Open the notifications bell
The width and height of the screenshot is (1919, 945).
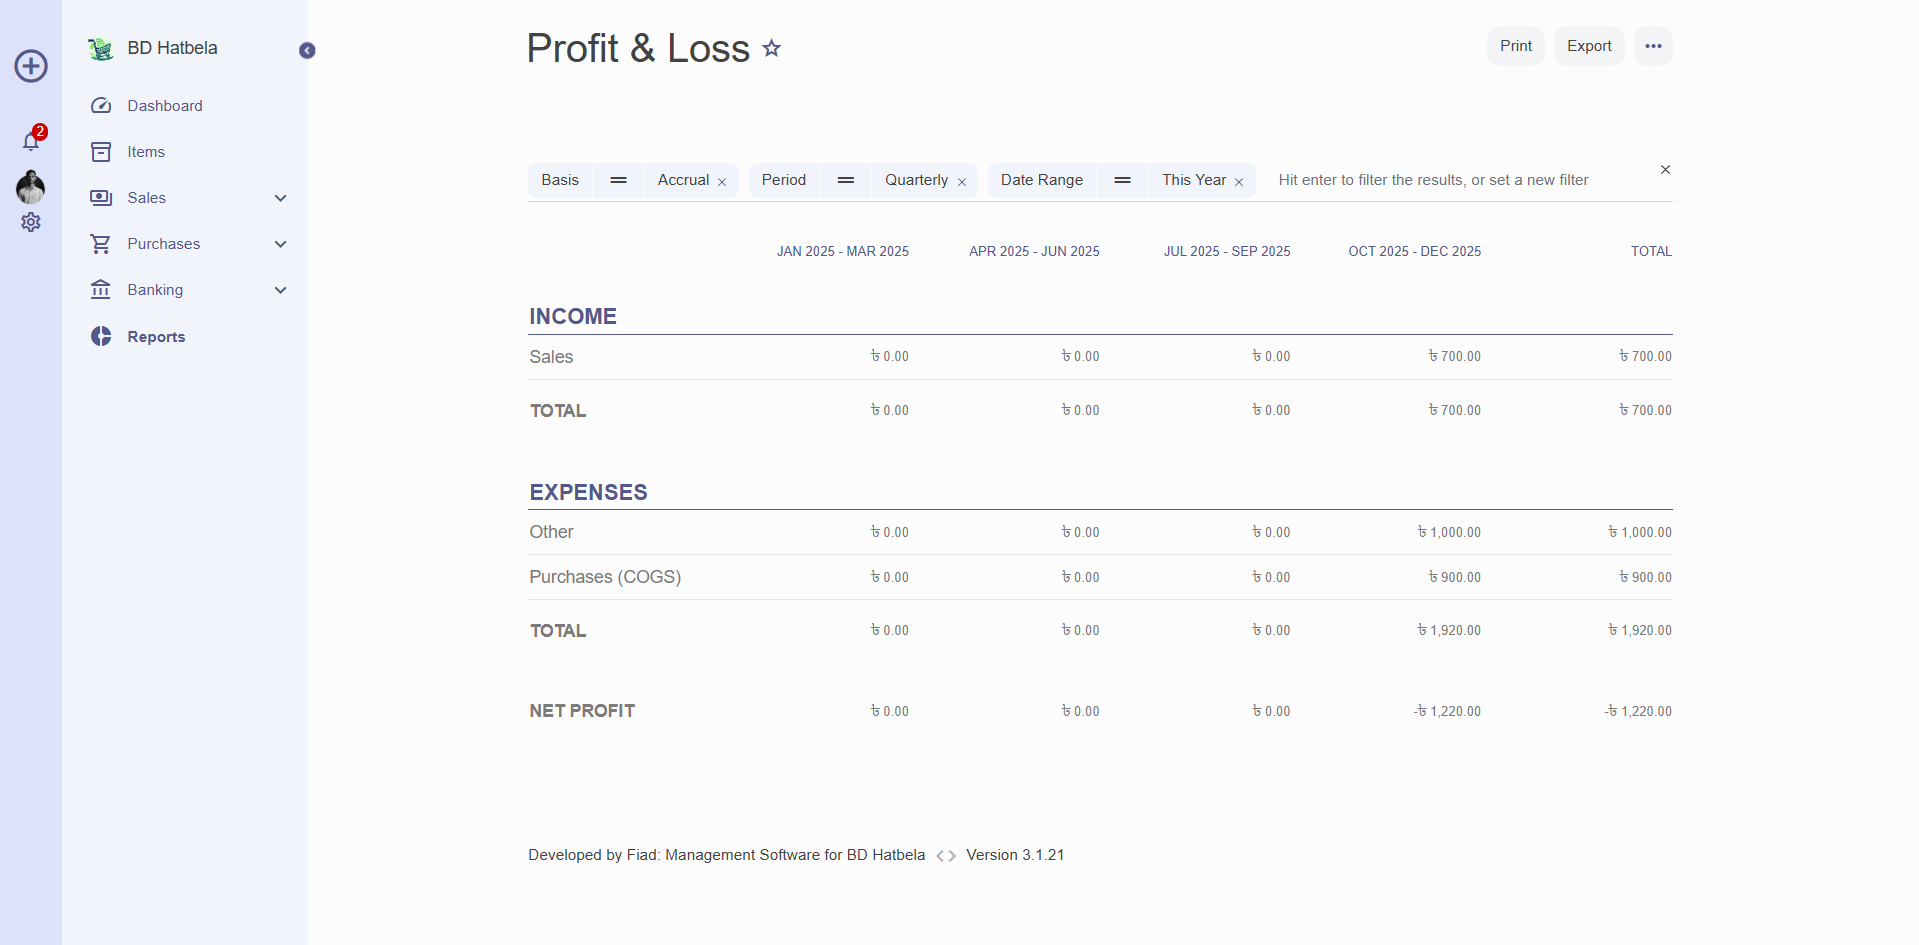point(31,141)
